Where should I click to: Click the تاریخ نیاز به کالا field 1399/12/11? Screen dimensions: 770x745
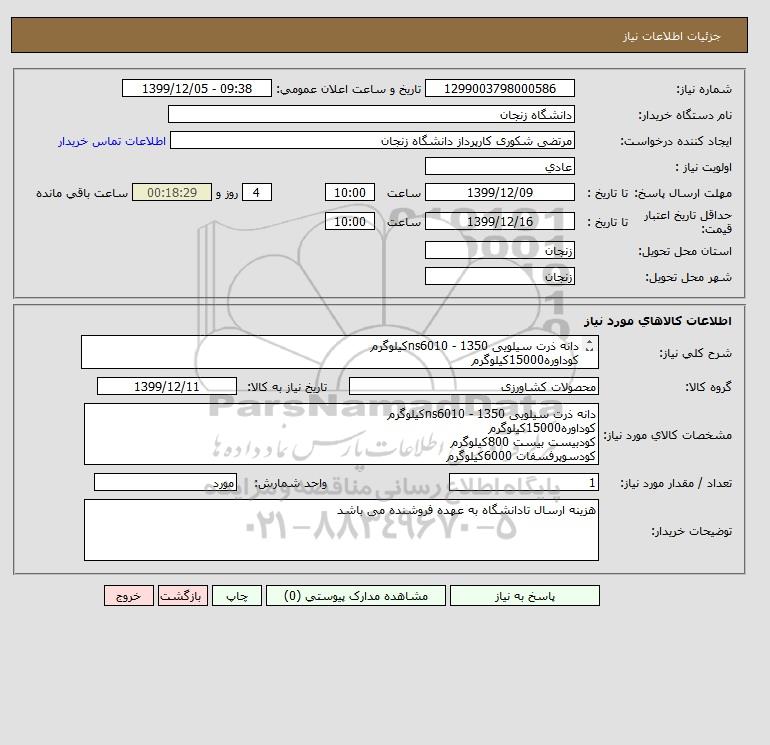pyautogui.click(x=167, y=386)
